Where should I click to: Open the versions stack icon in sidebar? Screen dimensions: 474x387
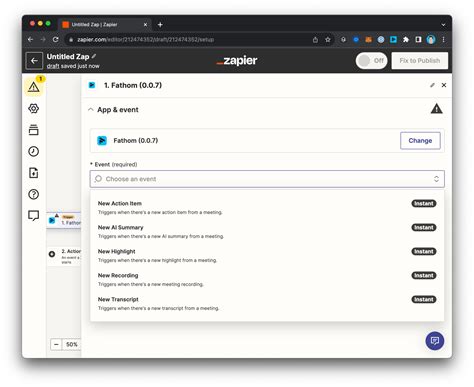click(x=34, y=130)
